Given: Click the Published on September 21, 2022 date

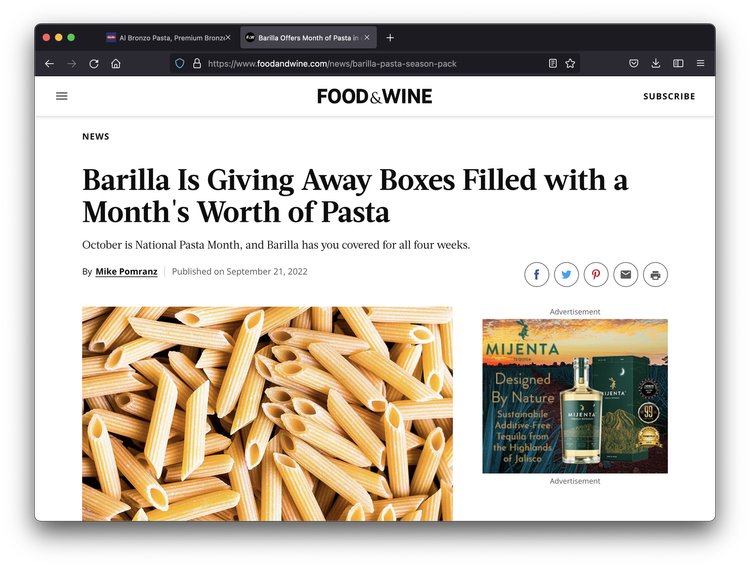Looking at the screenshot, I should pos(240,272).
